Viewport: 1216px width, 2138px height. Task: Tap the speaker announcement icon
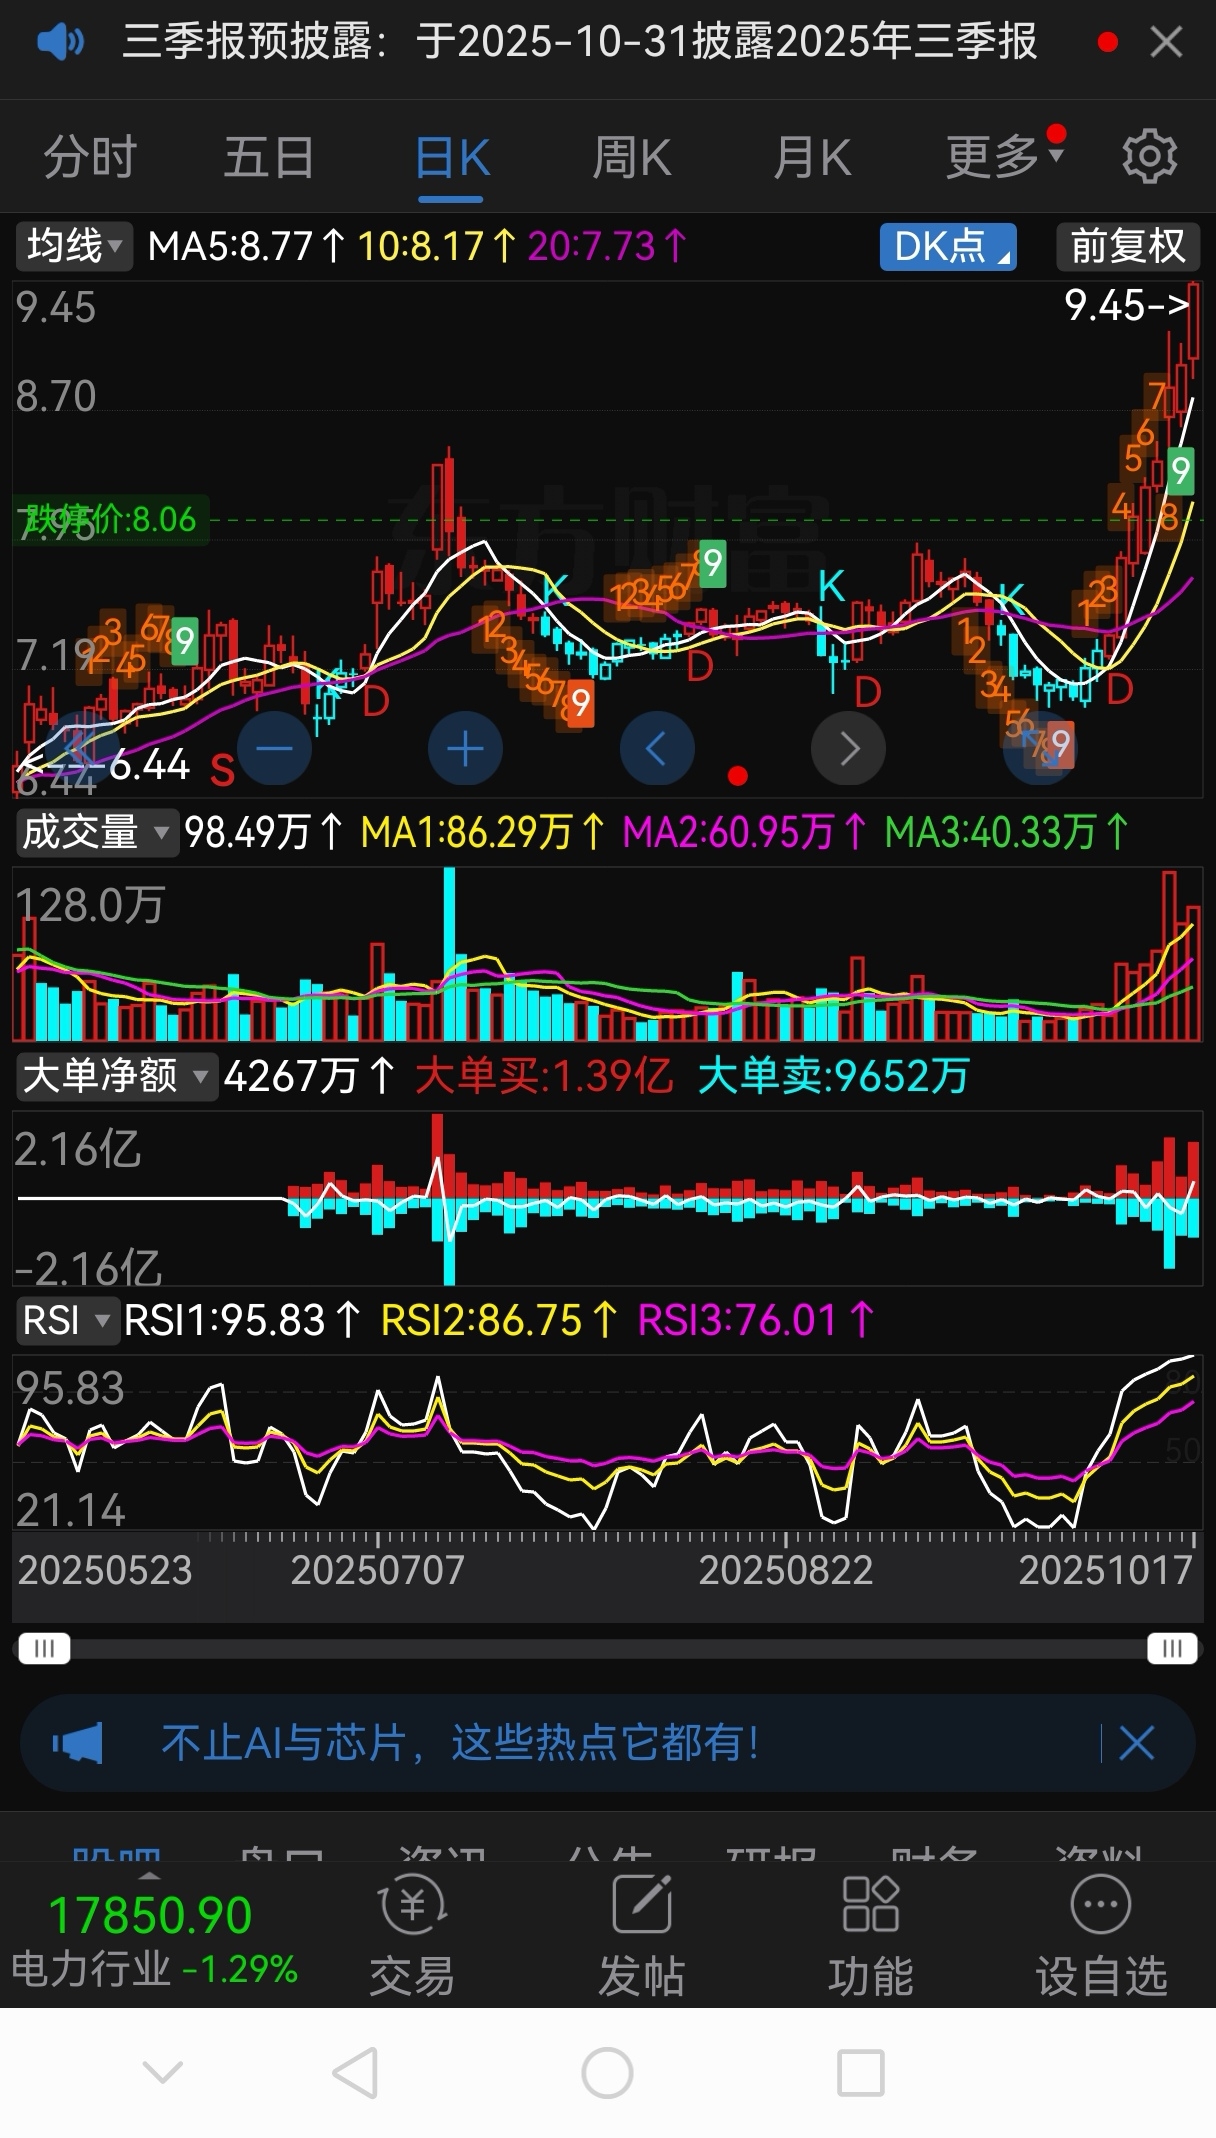(x=60, y=42)
